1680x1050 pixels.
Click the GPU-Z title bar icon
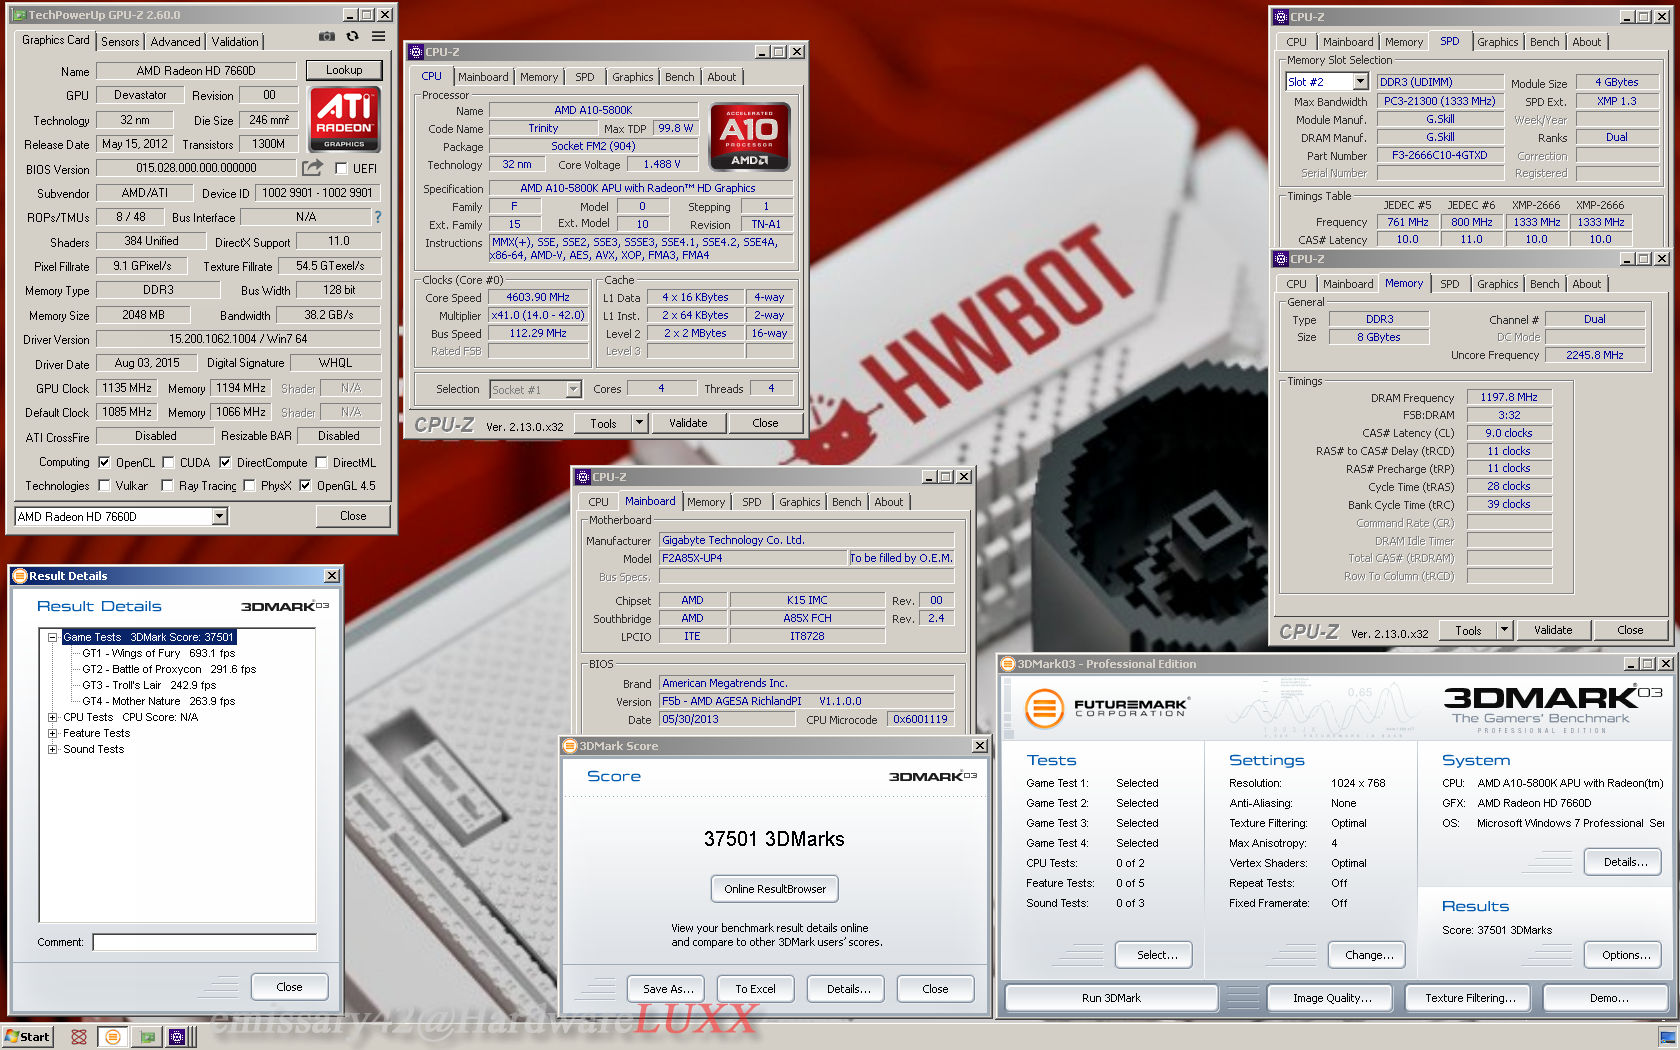point(18,15)
